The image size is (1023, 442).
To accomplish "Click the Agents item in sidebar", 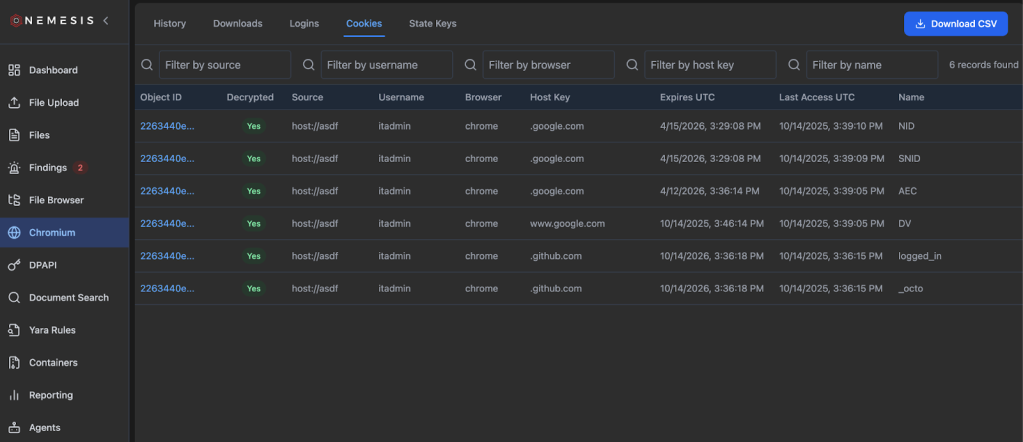I will (x=44, y=428).
